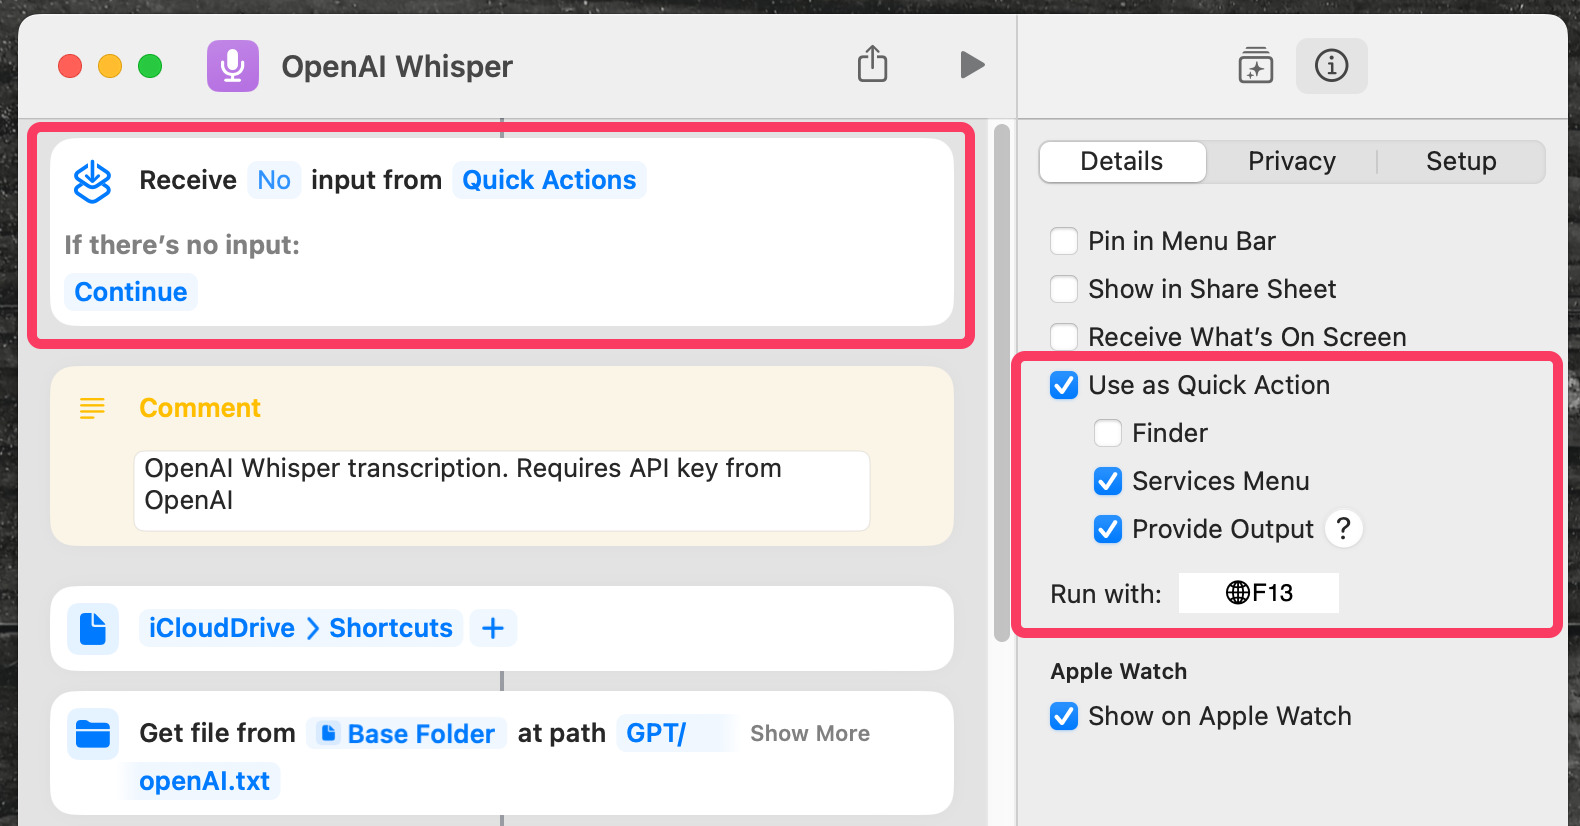1580x826 pixels.
Task: Toggle Show in Share Sheet checkbox
Action: (1064, 289)
